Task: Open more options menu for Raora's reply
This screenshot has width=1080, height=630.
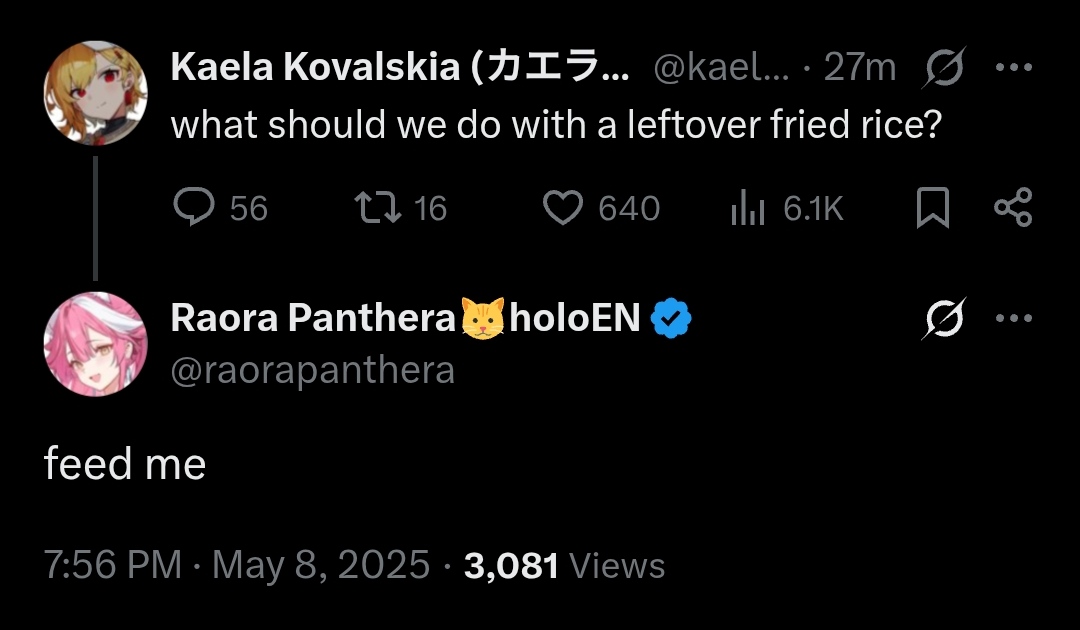Action: (1013, 319)
